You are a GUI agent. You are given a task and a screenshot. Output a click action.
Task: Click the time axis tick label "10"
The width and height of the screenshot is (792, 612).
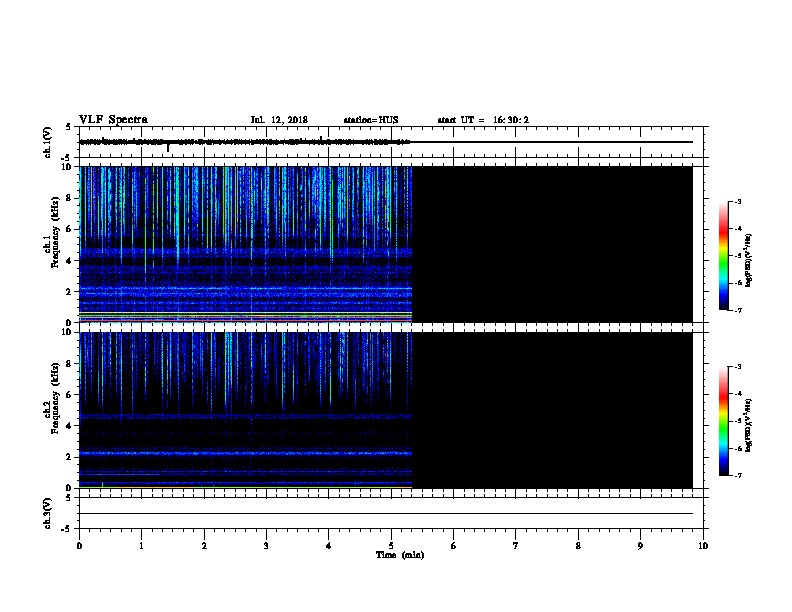coord(703,546)
